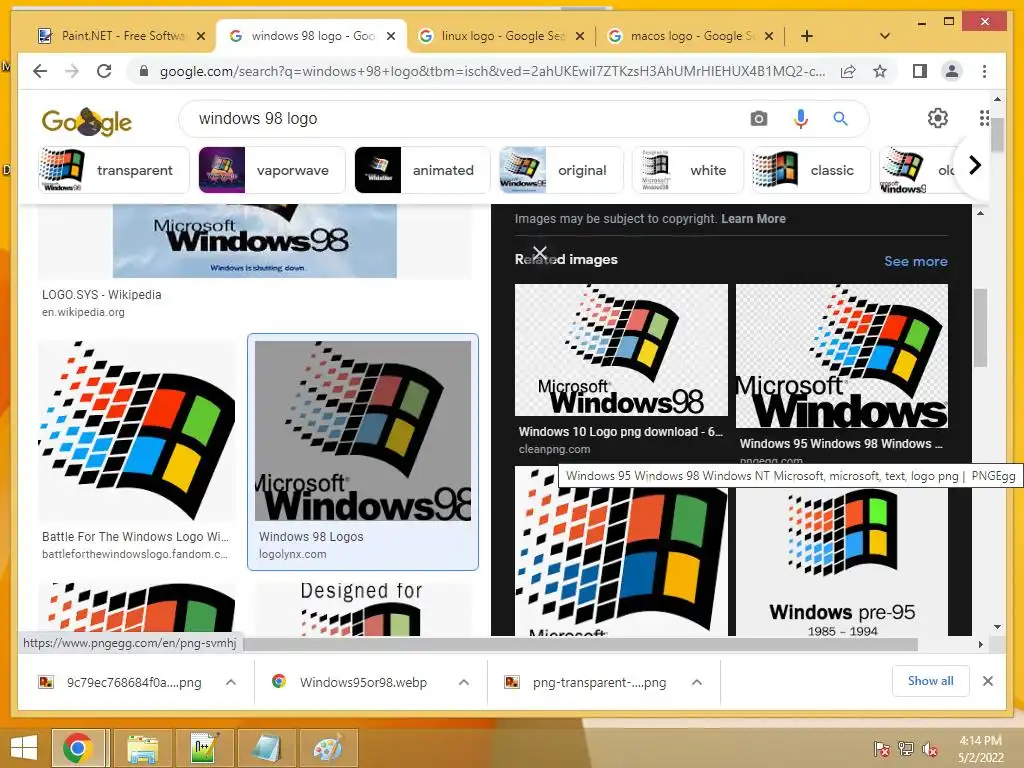Screen dimensions: 1024x768
Task: Select the classic filter chip
Action: 811,170
